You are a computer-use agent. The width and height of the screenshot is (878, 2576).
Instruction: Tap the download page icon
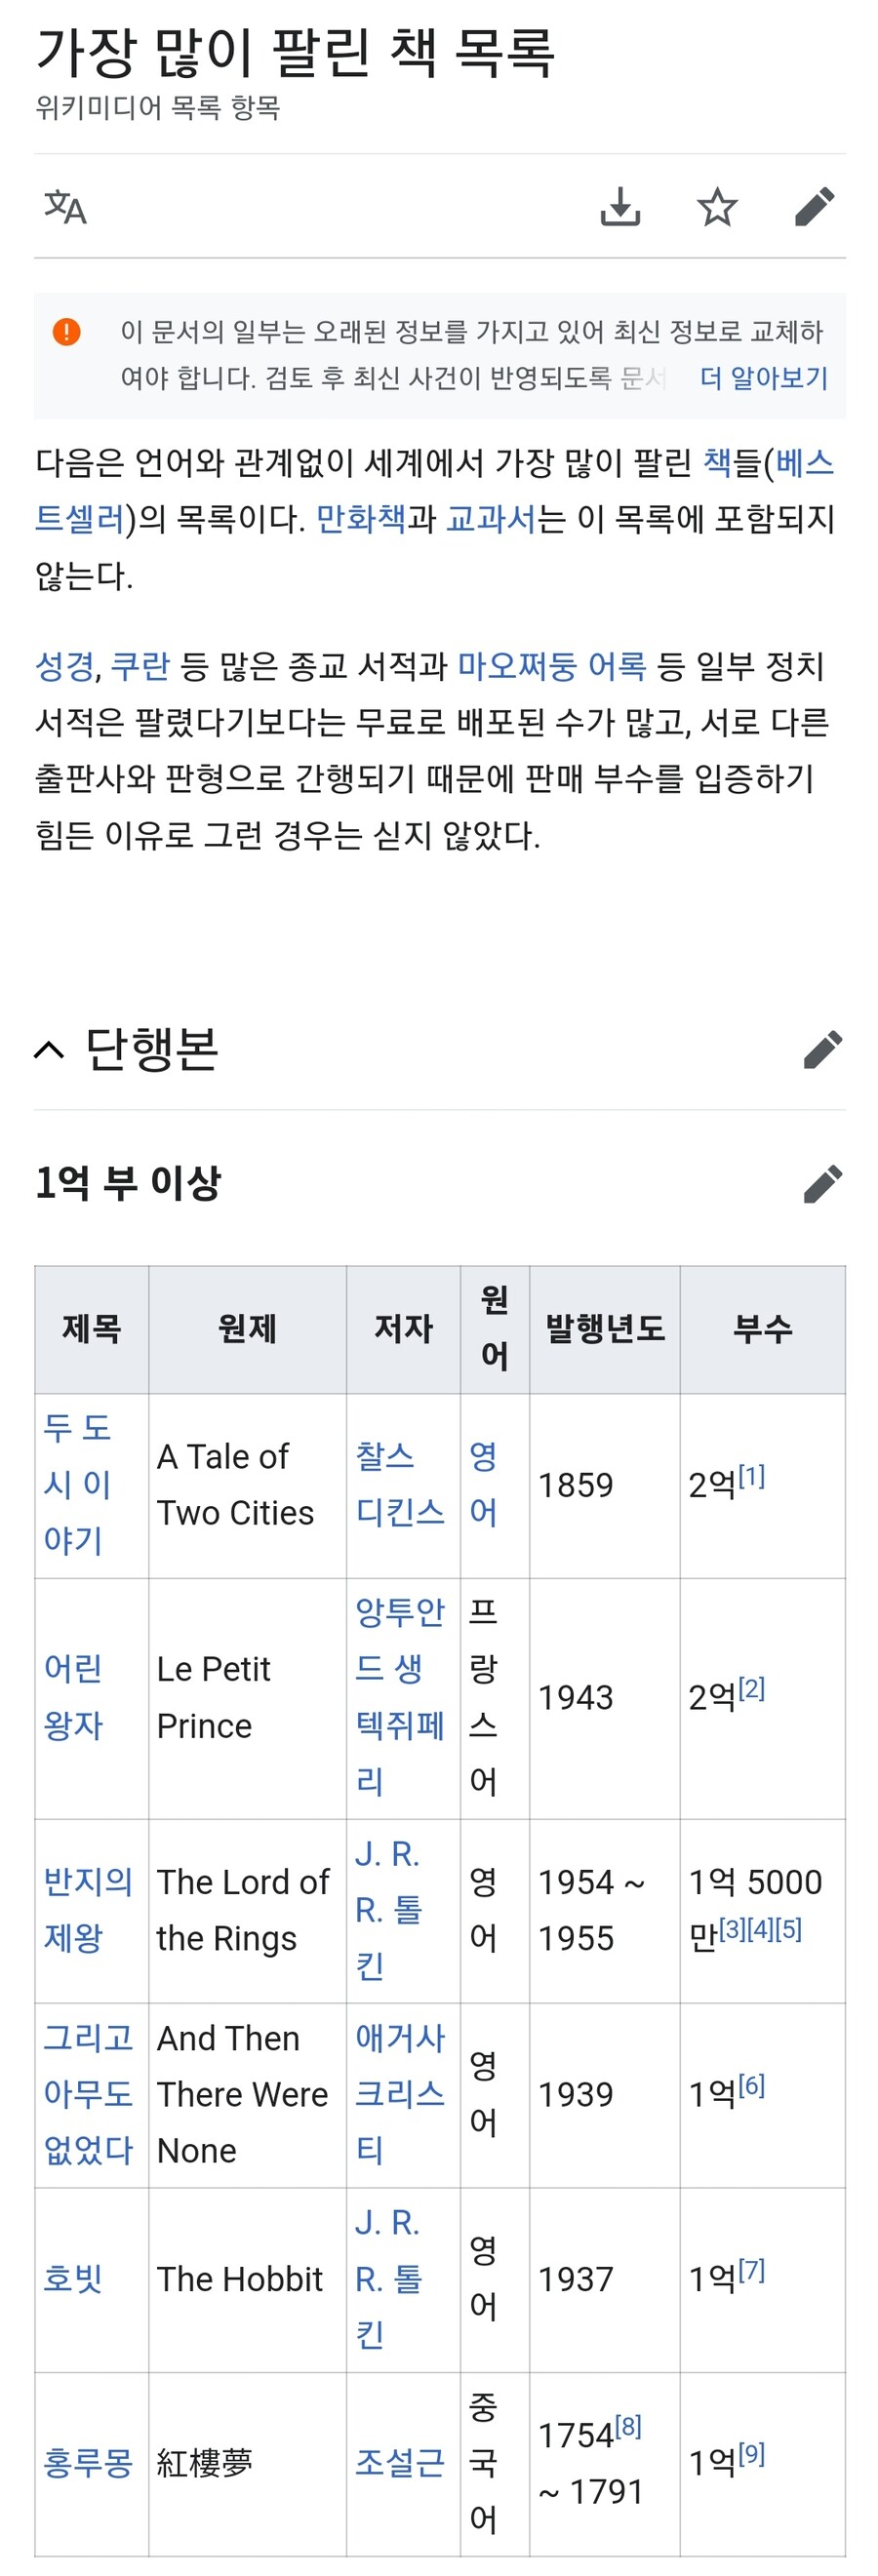[620, 207]
